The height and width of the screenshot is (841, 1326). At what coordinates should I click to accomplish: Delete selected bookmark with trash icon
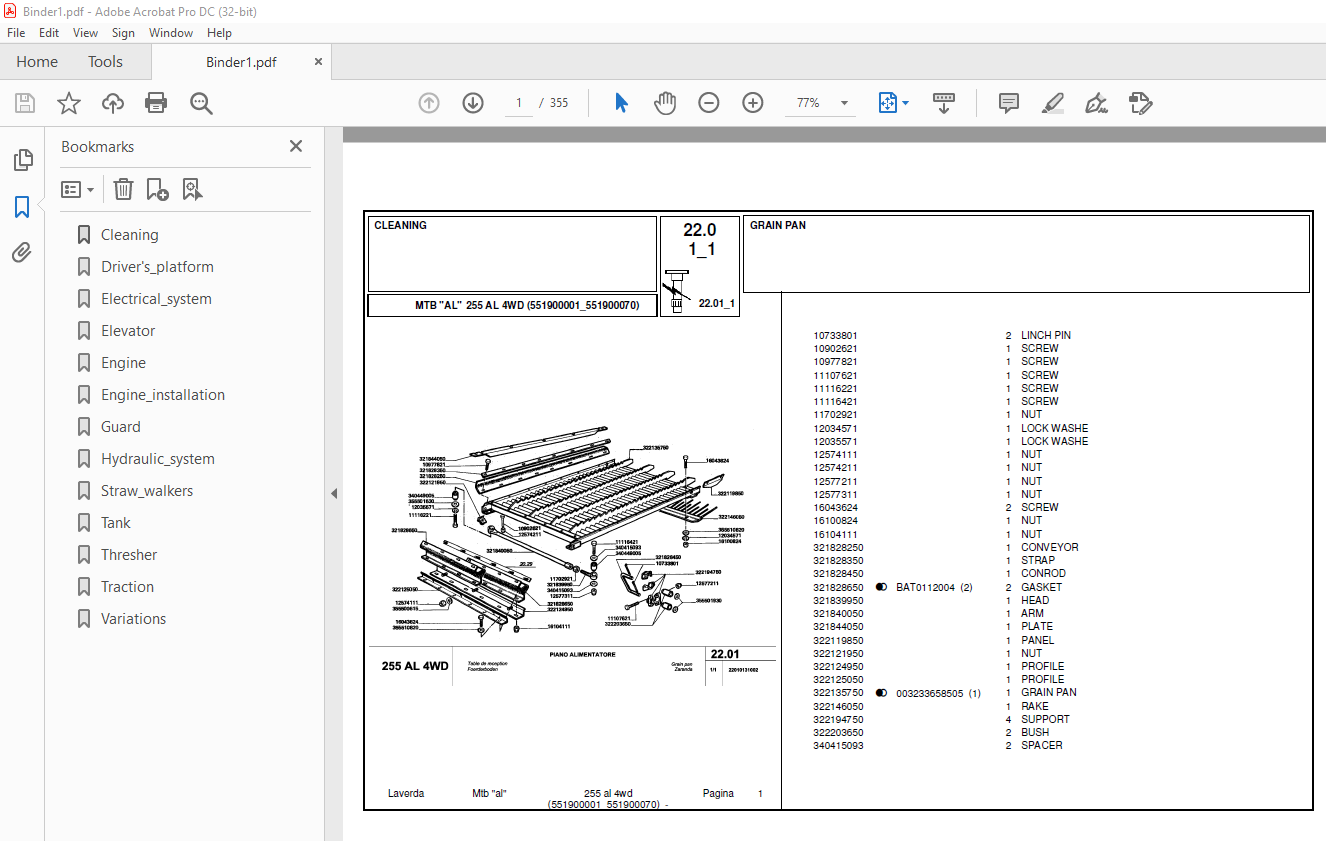(x=123, y=189)
